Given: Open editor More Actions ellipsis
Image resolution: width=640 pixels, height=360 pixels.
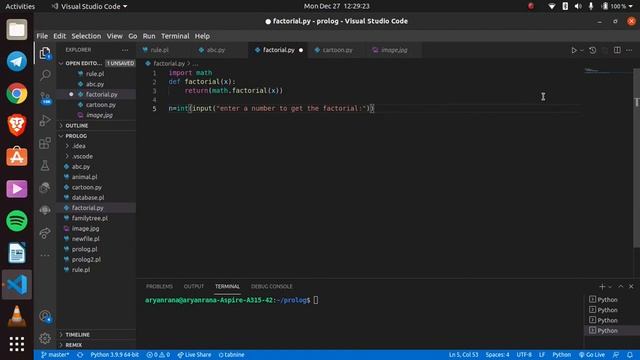Looking at the screenshot, I should (629, 50).
